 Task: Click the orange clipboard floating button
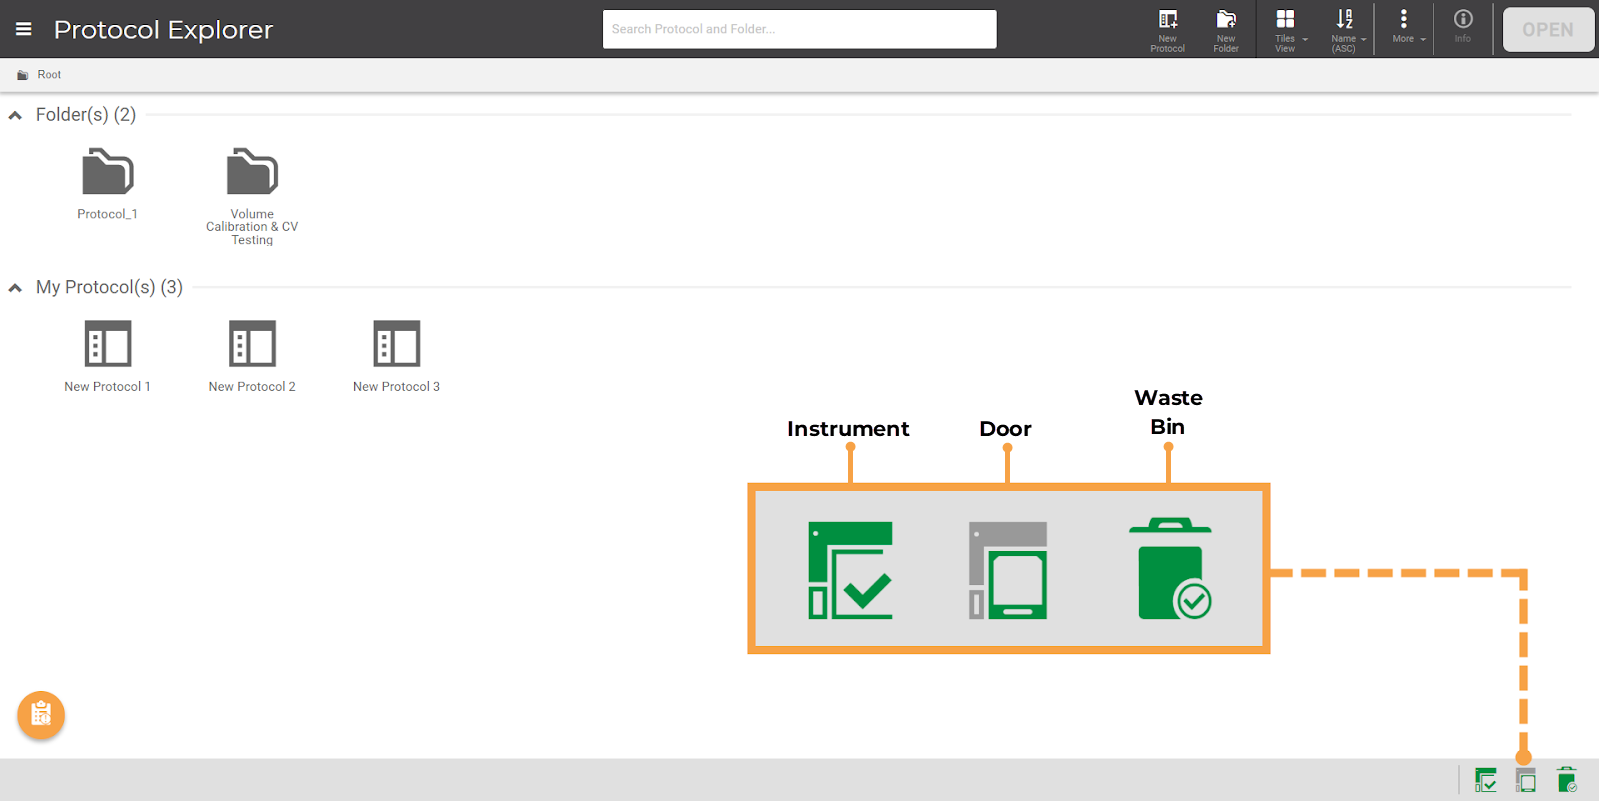tap(41, 715)
